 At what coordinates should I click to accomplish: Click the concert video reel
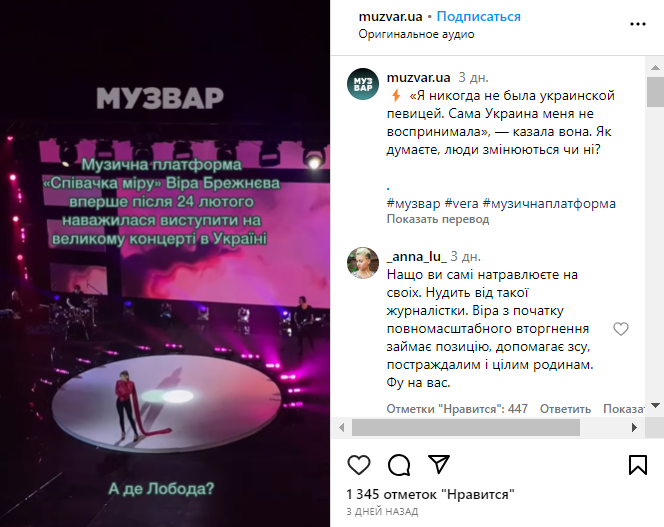point(165,264)
